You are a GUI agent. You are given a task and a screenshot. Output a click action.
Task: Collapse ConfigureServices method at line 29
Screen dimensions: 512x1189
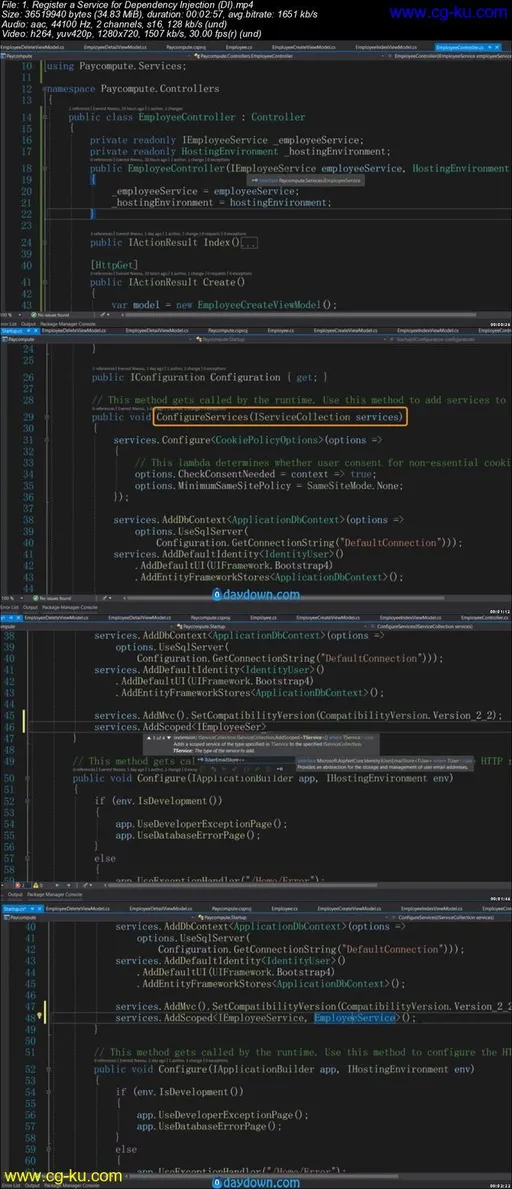point(49,417)
